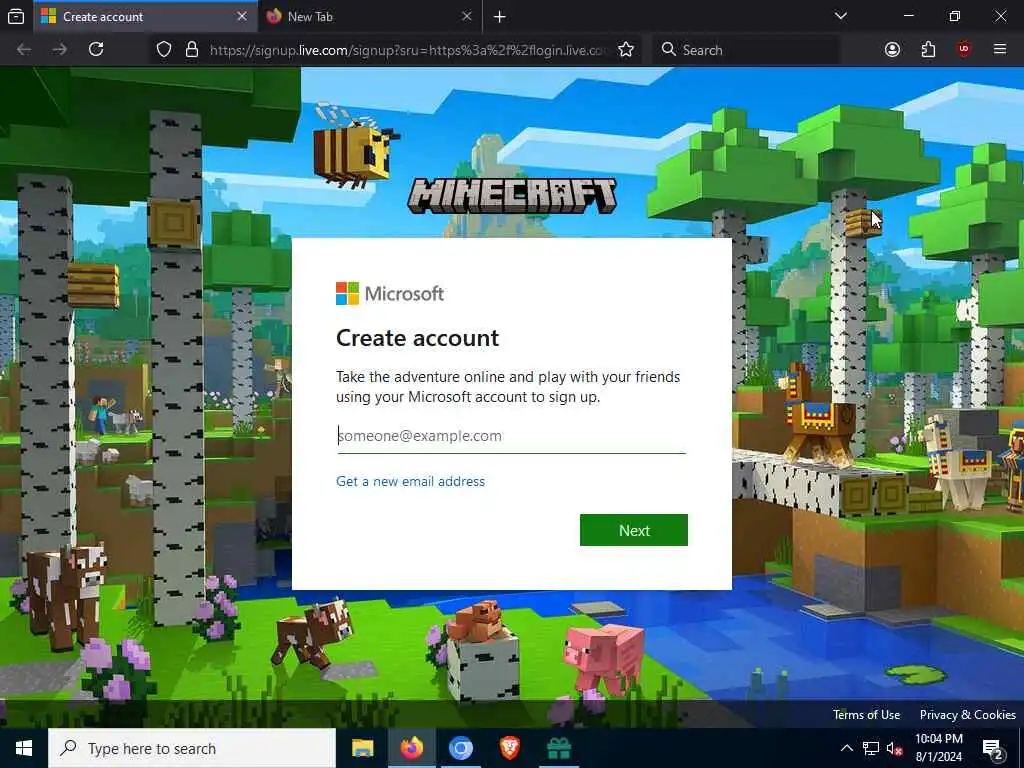The height and width of the screenshot is (768, 1024).
Task: Open the Windows Start menu
Action: [24, 748]
